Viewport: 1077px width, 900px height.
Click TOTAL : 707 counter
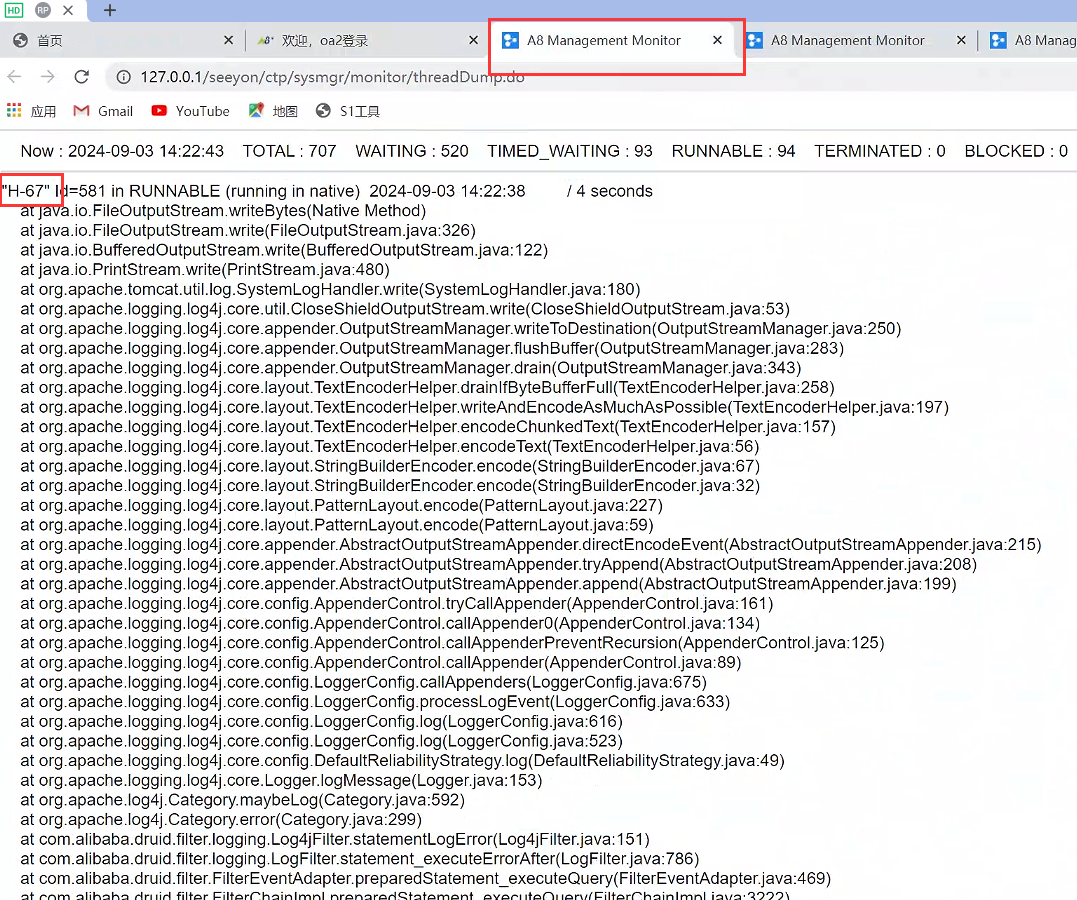(x=289, y=151)
